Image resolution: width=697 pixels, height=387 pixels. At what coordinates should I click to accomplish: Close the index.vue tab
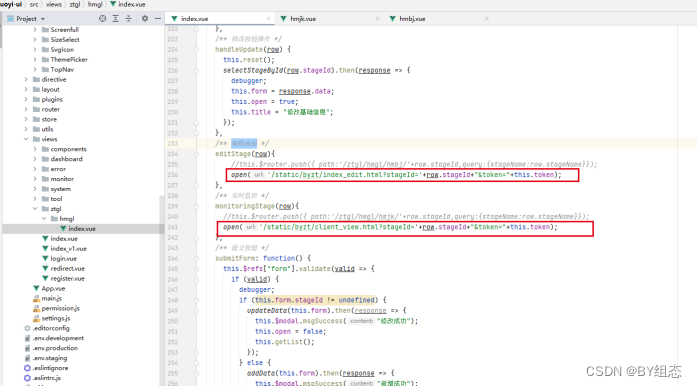(268, 19)
